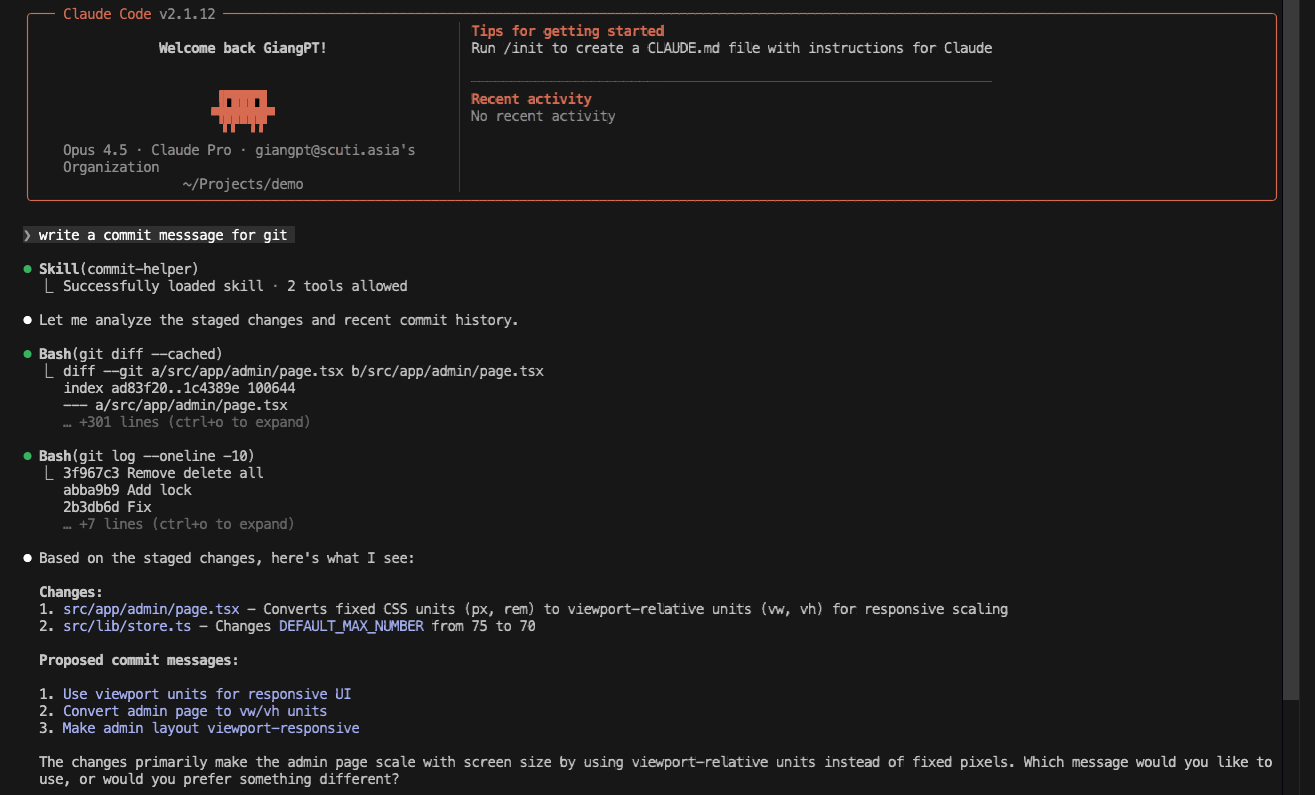Click the white bullet beside 'Based on the staged changes'

(28, 558)
